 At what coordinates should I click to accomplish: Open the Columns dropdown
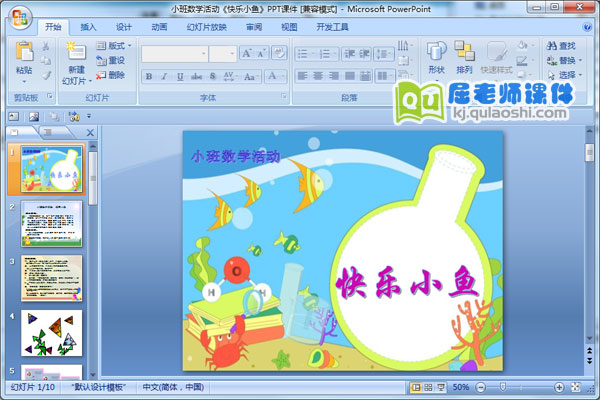[384, 76]
